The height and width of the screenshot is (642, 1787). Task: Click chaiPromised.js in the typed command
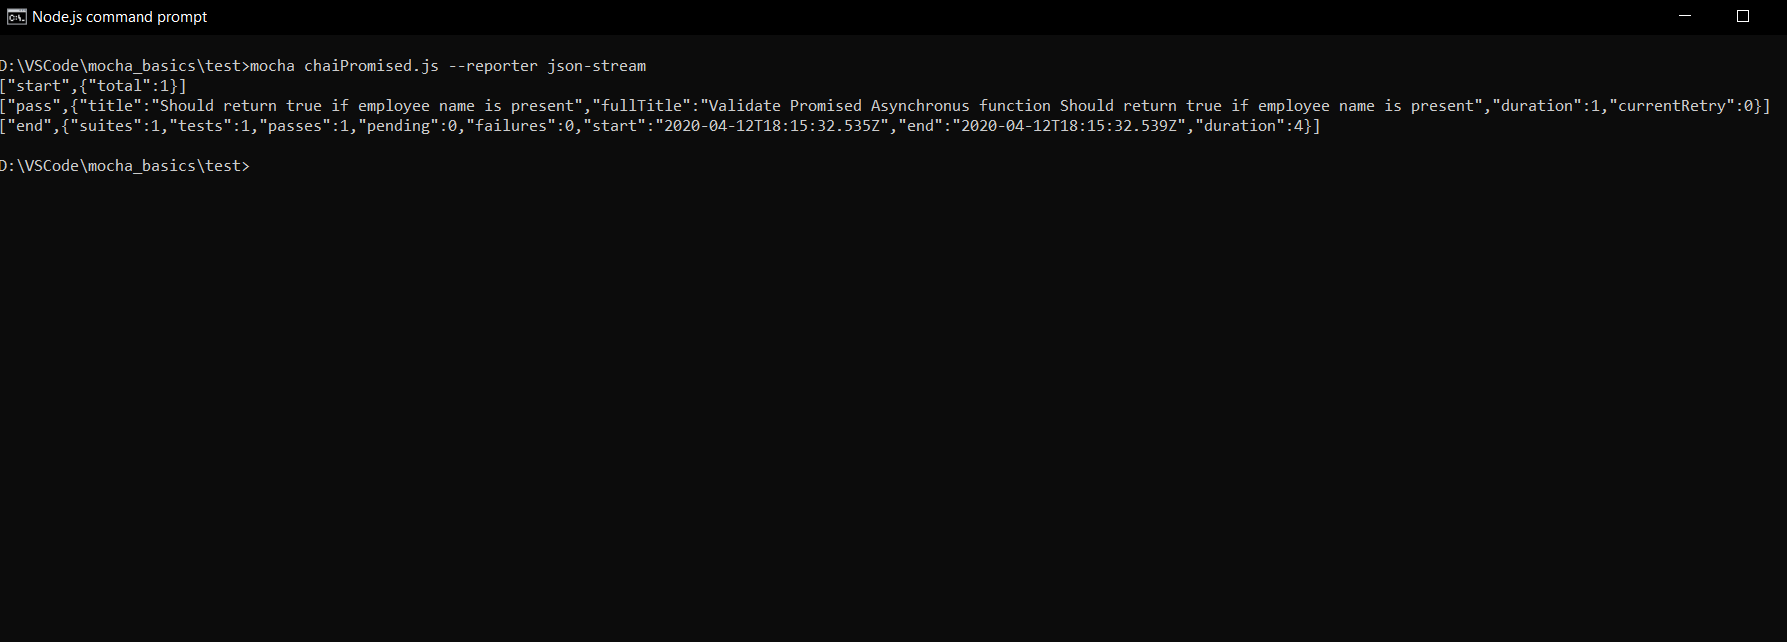pyautogui.click(x=371, y=66)
